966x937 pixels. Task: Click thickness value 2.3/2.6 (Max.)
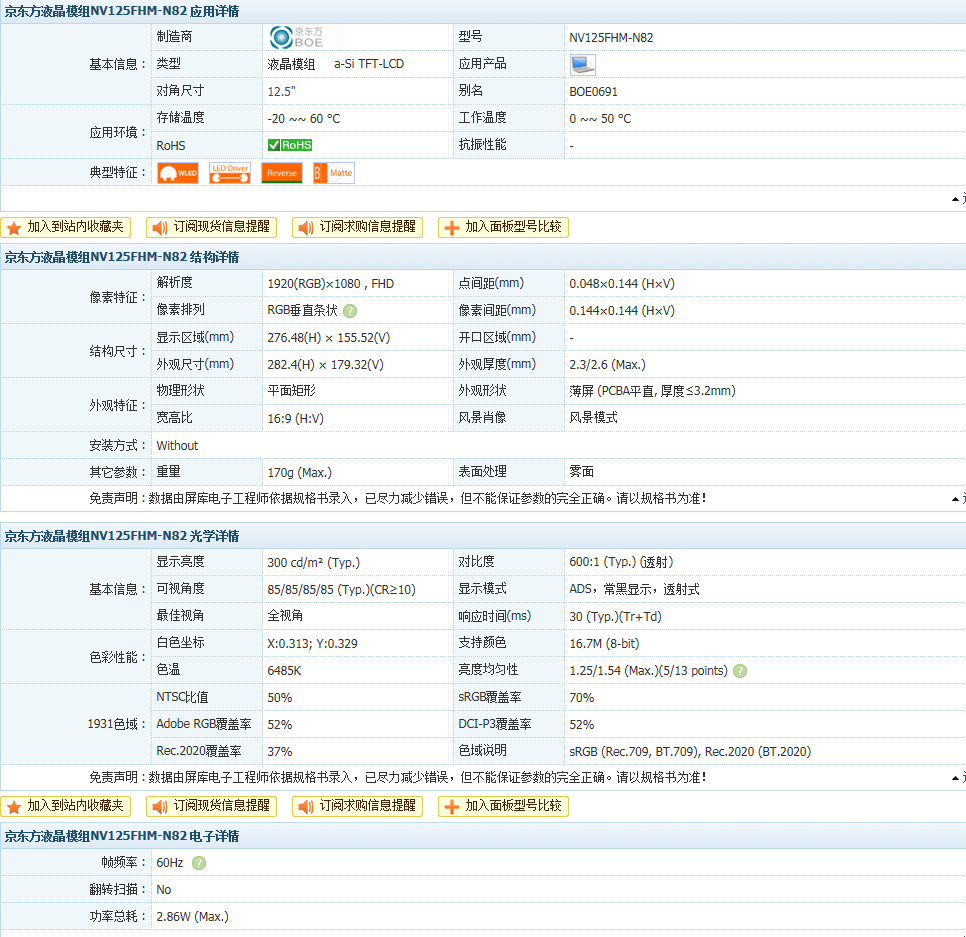(607, 365)
